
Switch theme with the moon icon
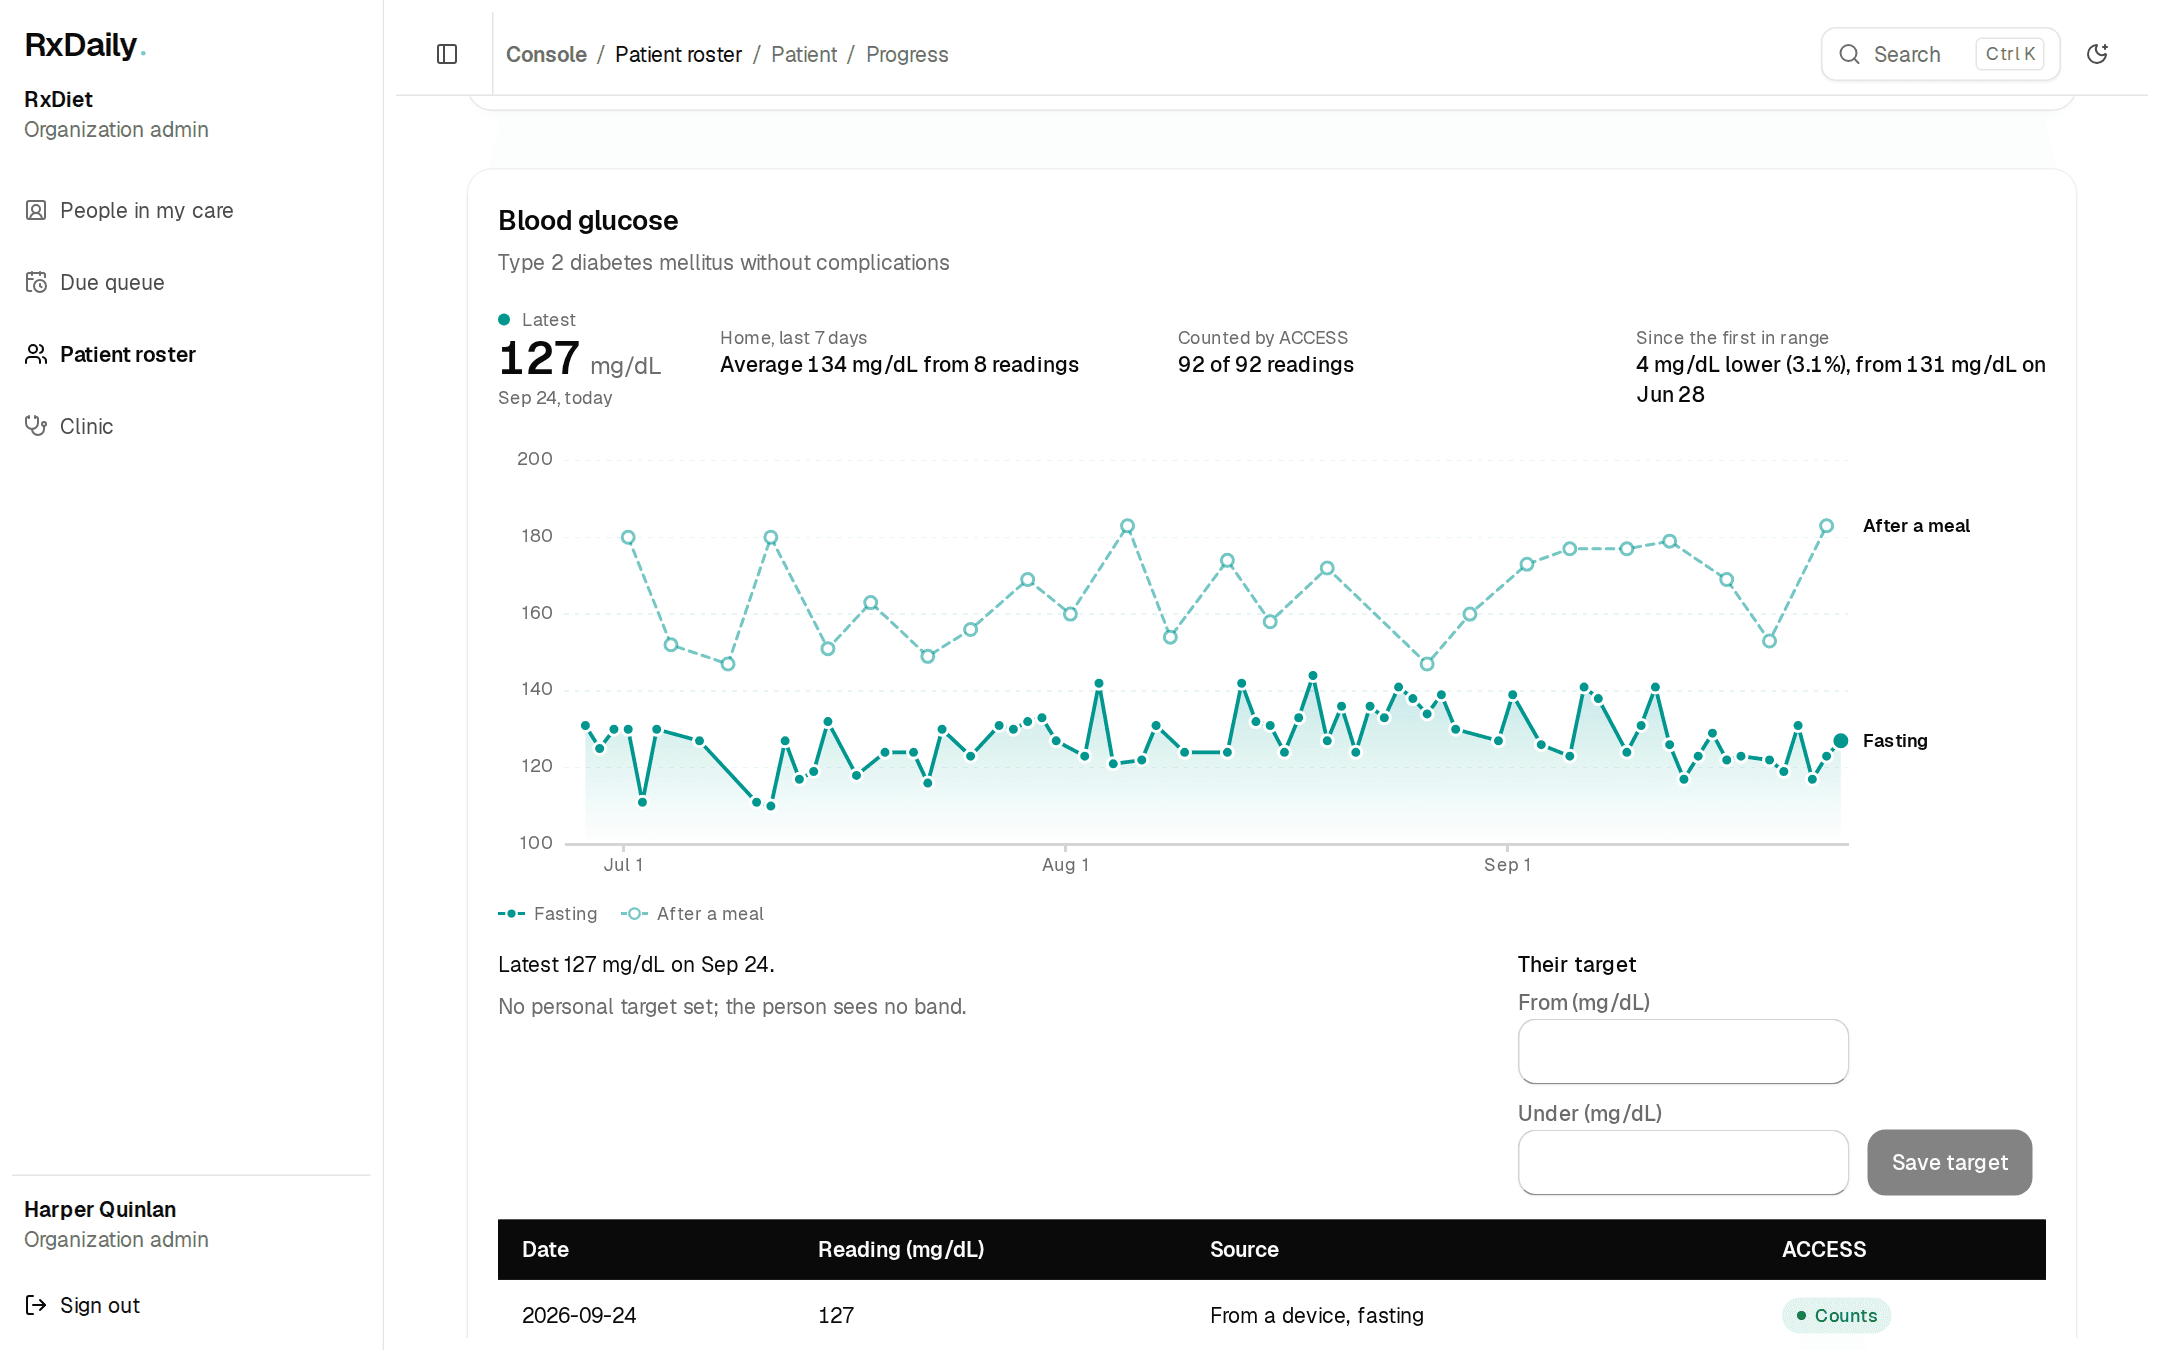coord(2097,54)
